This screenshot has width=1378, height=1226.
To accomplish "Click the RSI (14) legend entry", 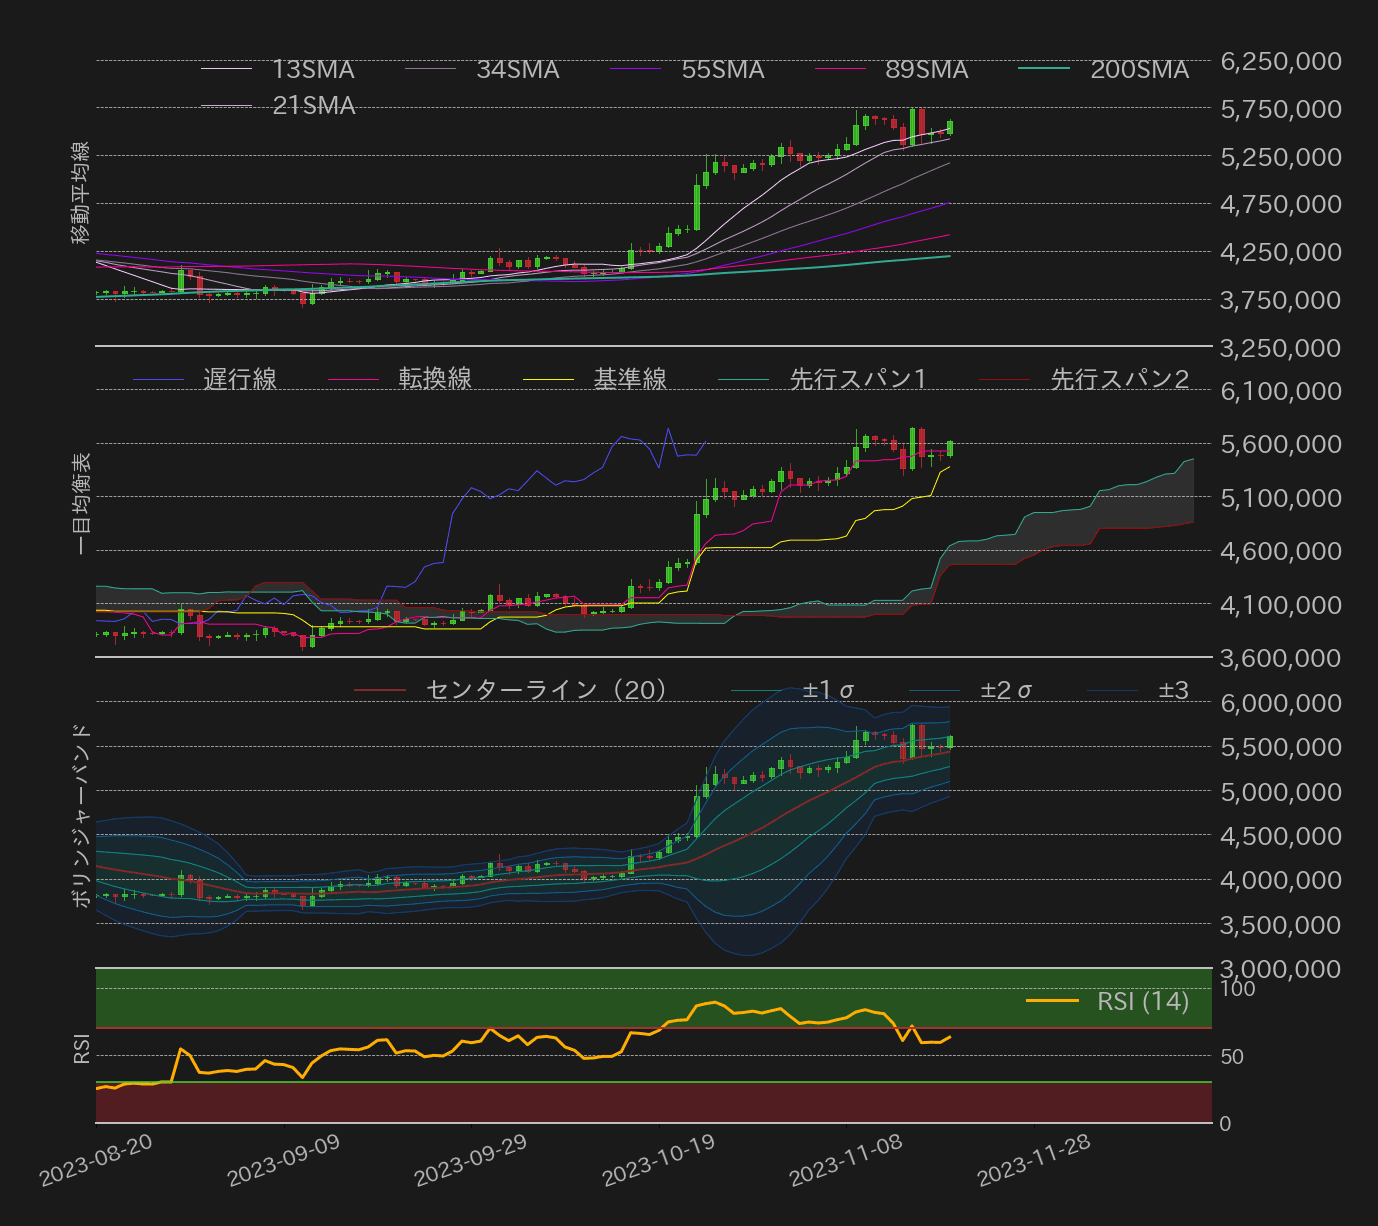I will 1144,1001.
